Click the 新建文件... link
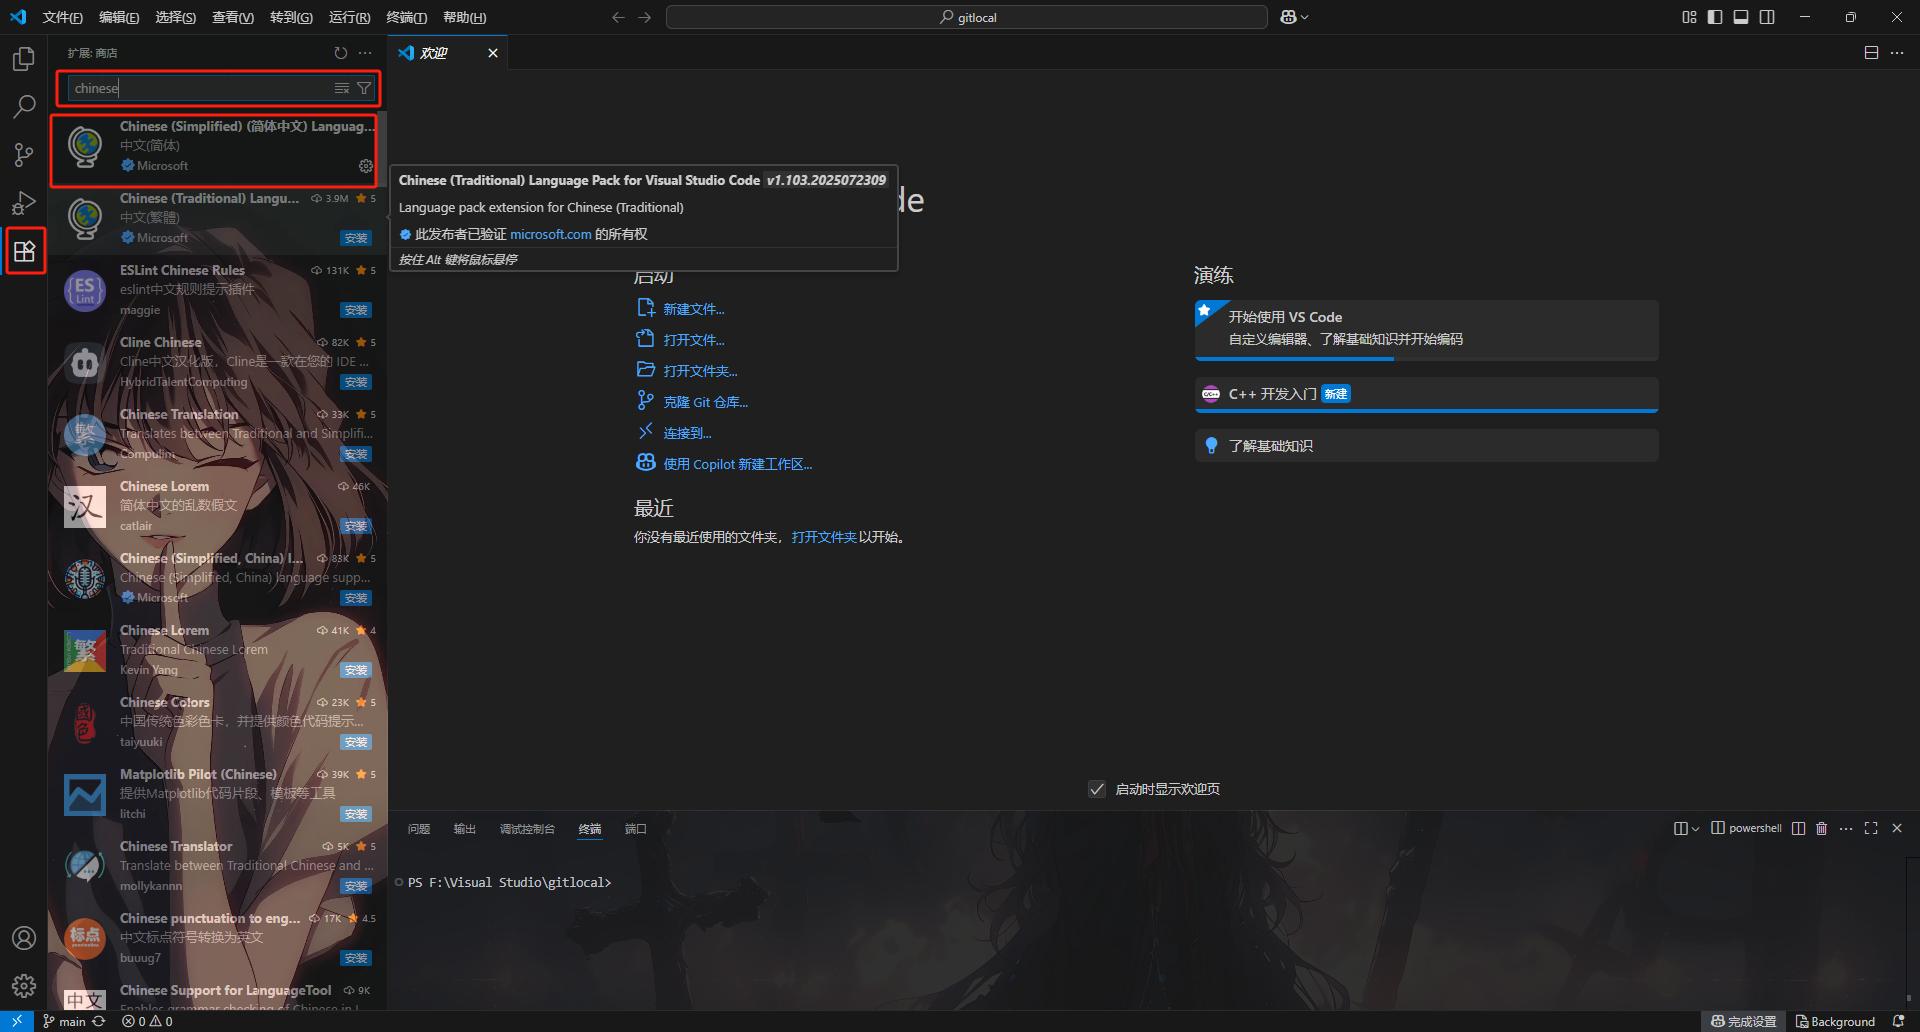Image resolution: width=1920 pixels, height=1032 pixels. tap(694, 309)
